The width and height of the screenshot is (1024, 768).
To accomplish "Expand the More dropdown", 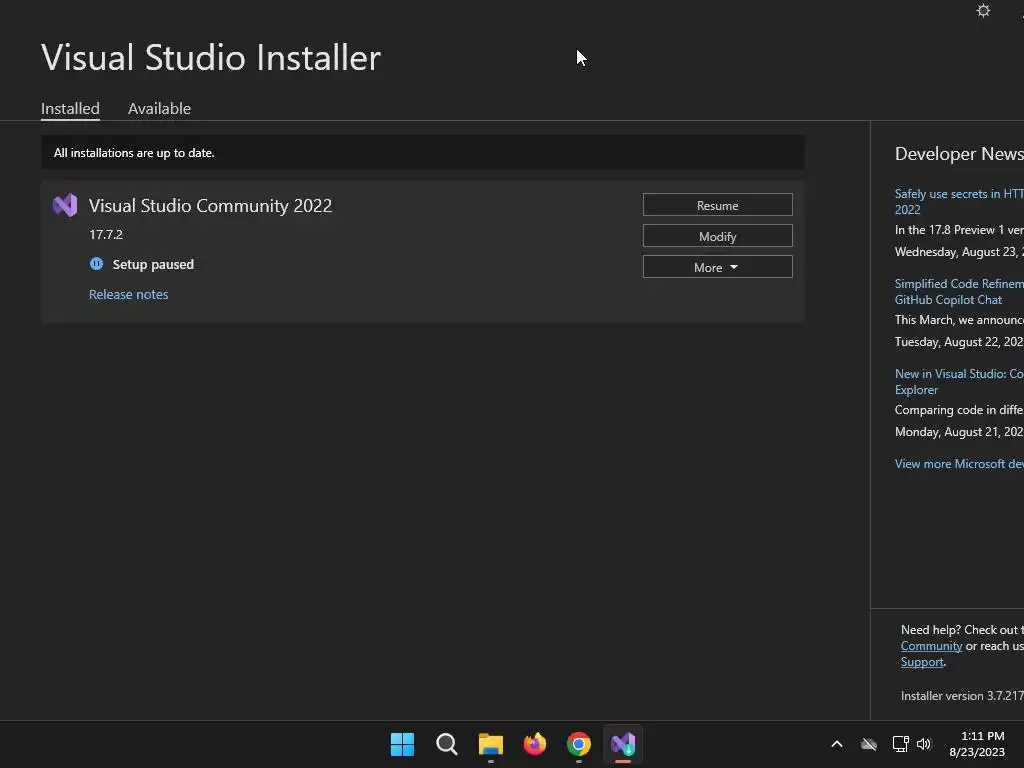I will [717, 267].
